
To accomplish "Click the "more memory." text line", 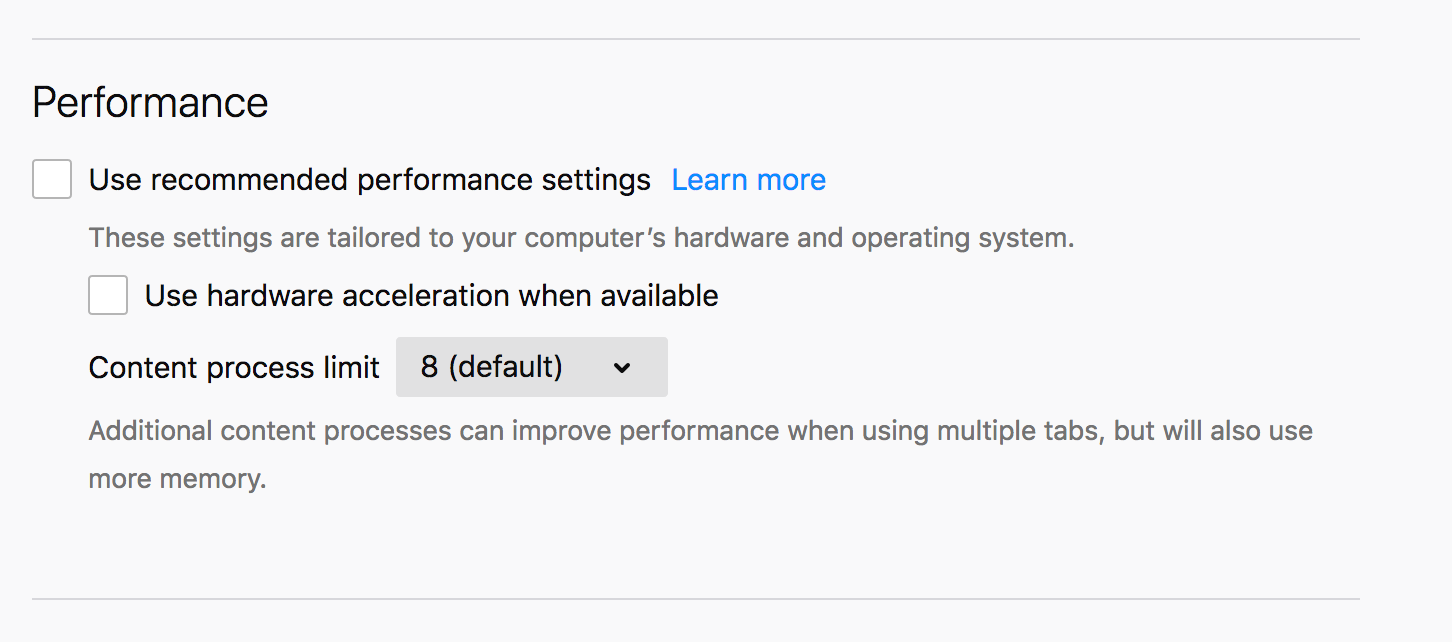I will [x=177, y=479].
